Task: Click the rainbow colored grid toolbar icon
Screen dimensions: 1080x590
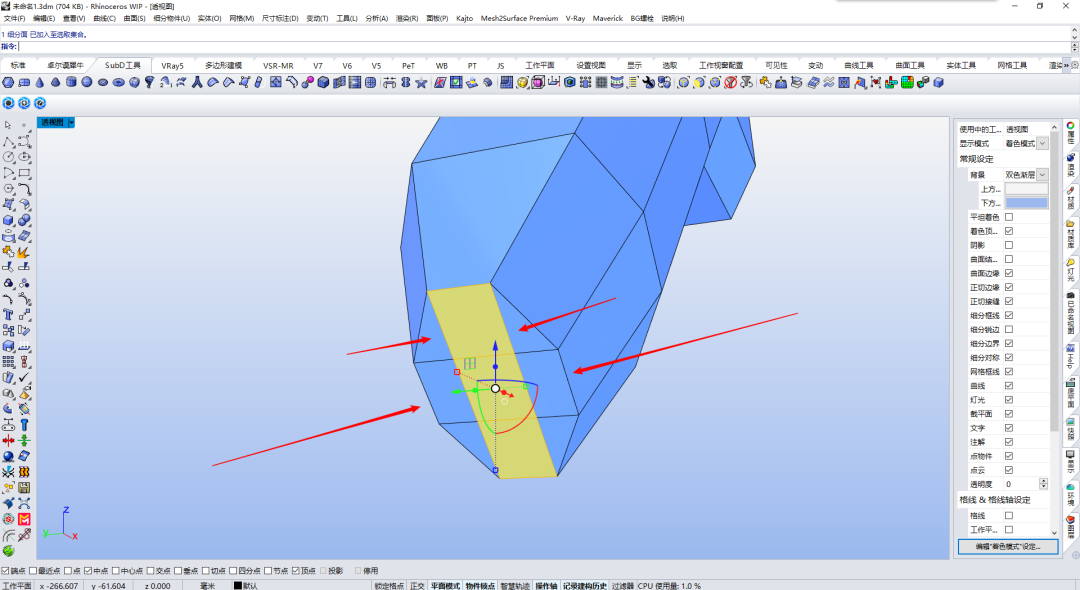Action: (x=906, y=83)
